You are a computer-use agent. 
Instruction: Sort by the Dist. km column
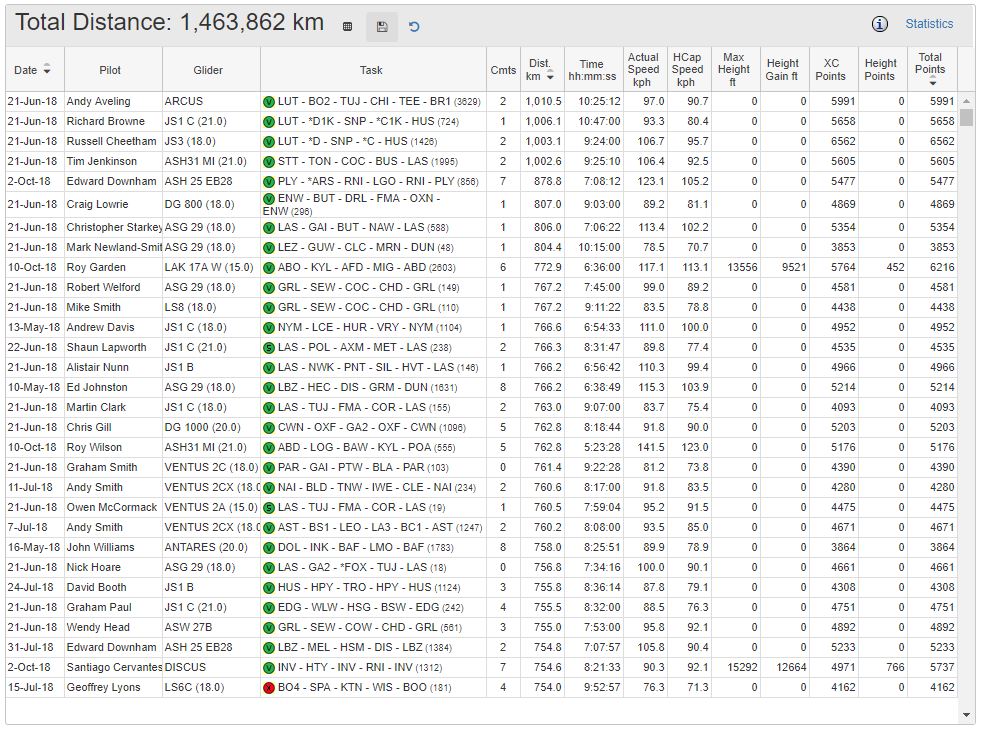coord(541,70)
